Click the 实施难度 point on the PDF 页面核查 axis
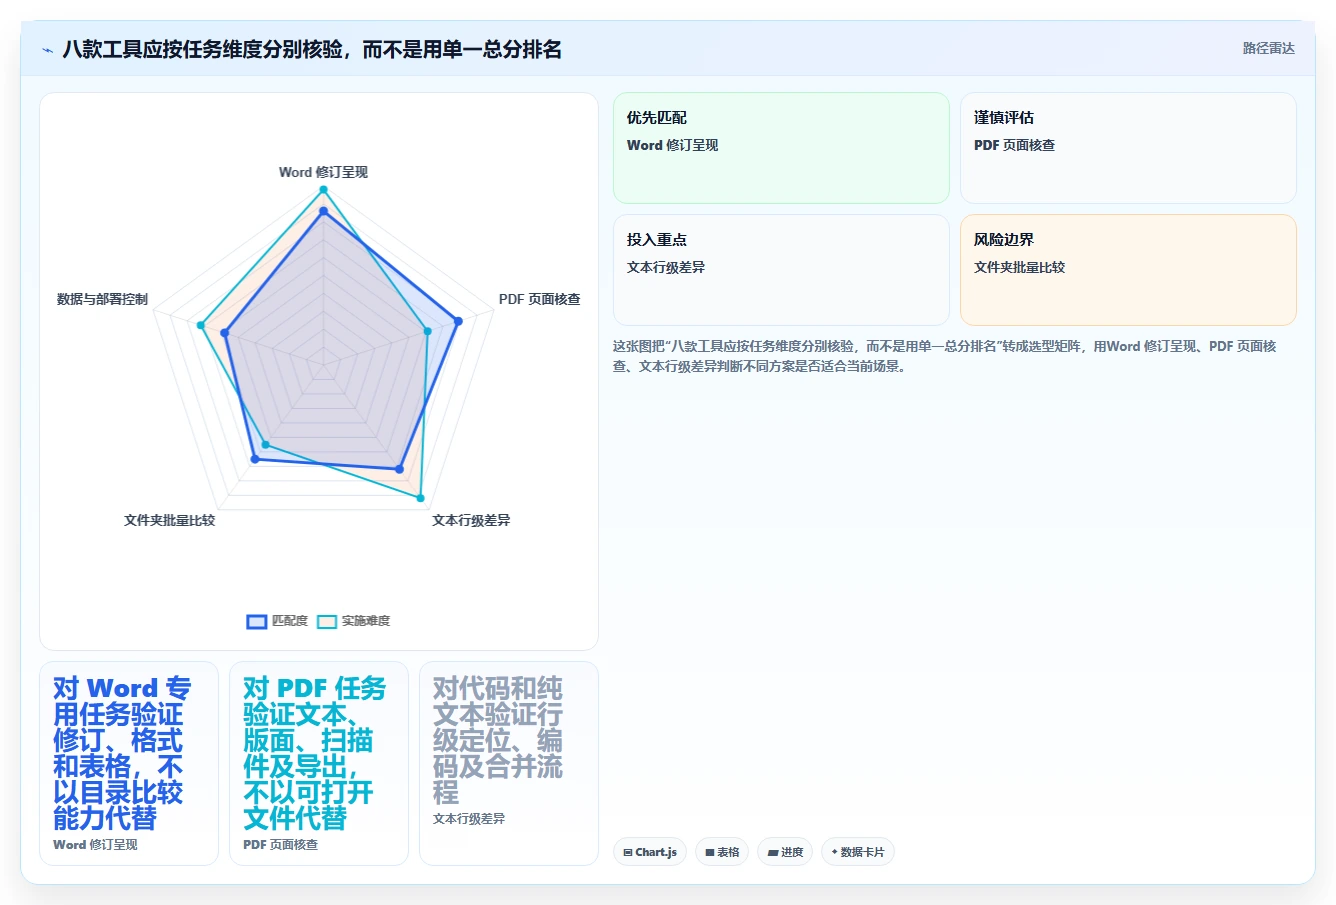Viewport: 1336px width, 905px height. point(427,331)
